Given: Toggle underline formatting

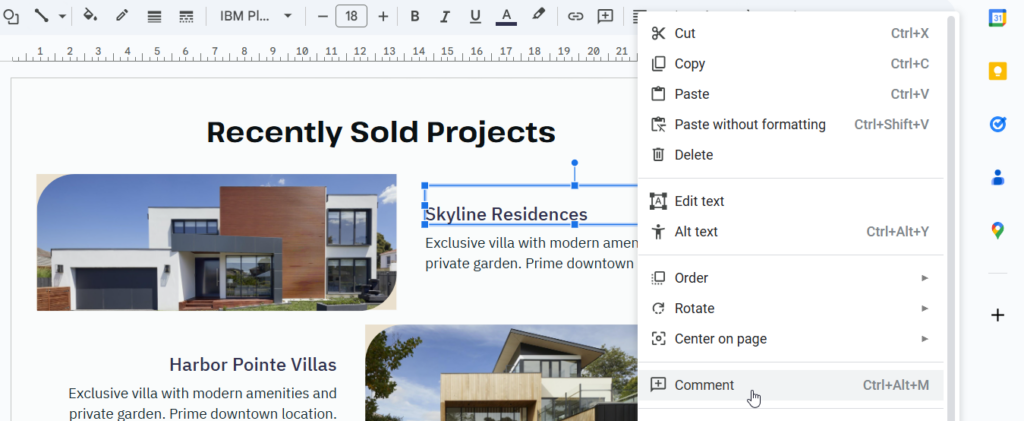Looking at the screenshot, I should 475,16.
